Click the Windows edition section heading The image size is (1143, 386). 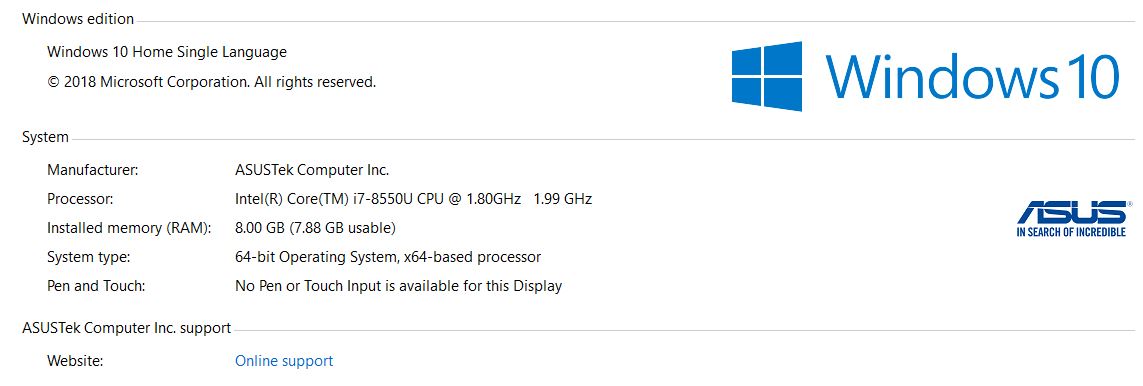78,19
